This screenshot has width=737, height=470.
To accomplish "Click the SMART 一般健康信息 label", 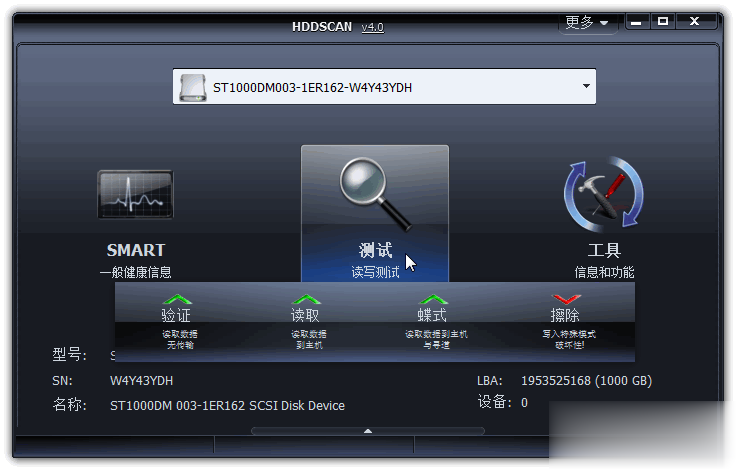I will pos(135,261).
